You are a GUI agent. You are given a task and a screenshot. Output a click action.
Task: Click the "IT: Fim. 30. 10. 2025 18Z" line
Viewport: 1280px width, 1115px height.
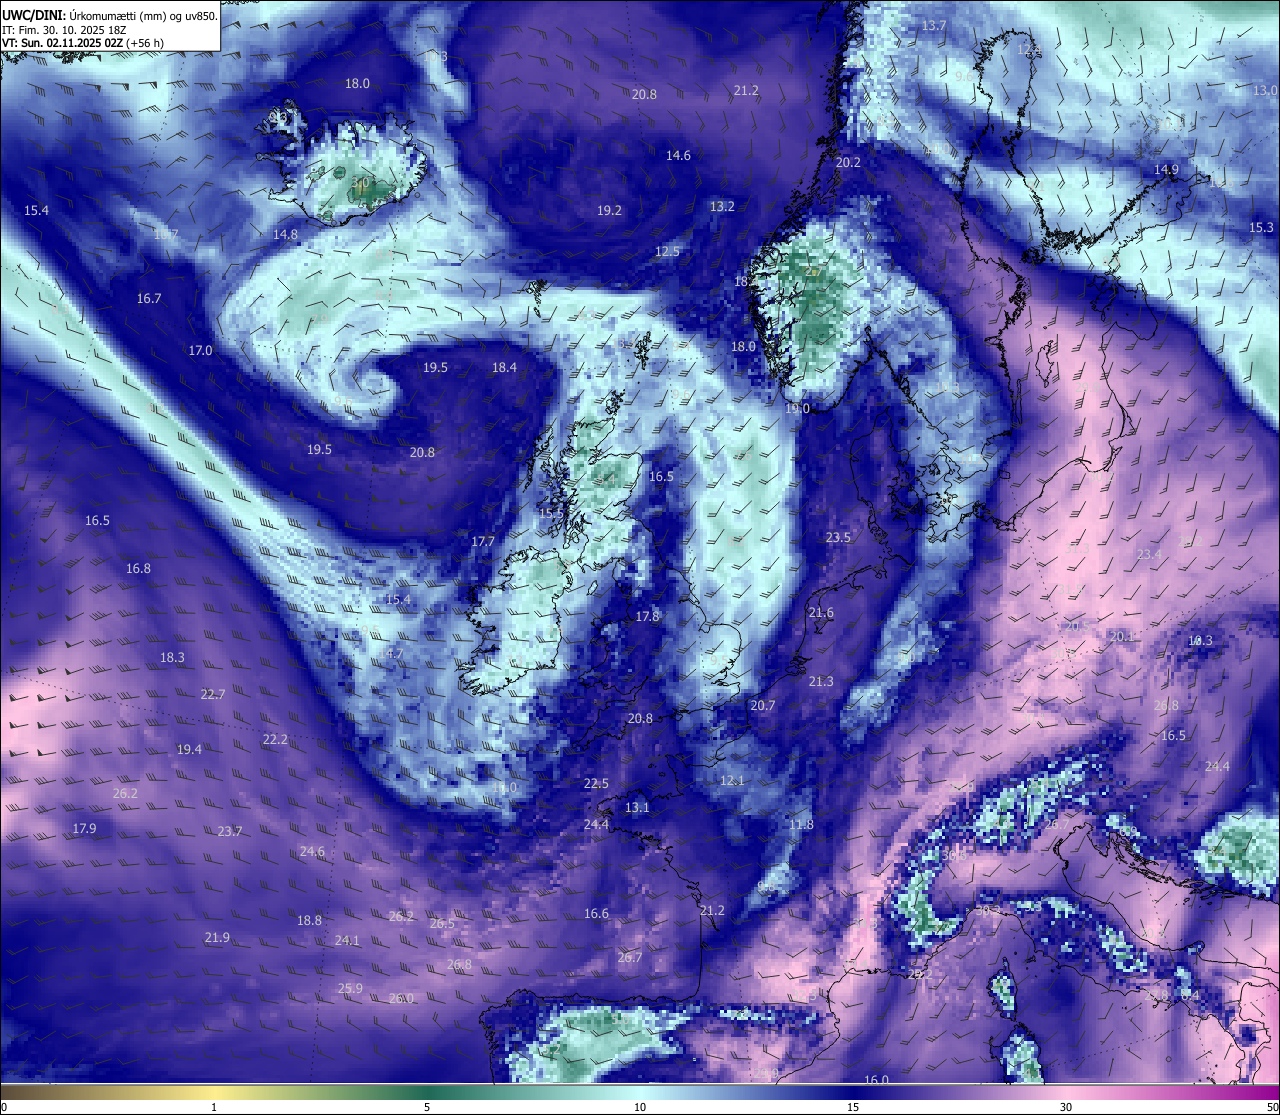click(x=63, y=30)
